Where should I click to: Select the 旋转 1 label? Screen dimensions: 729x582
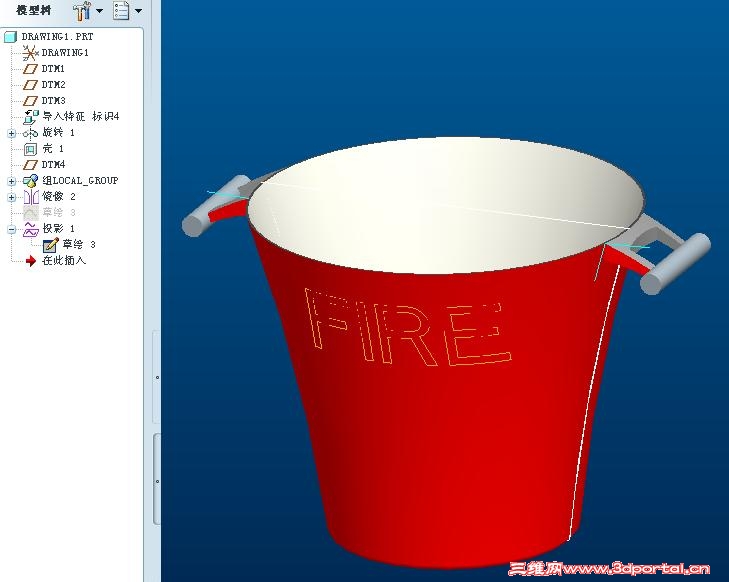point(59,132)
